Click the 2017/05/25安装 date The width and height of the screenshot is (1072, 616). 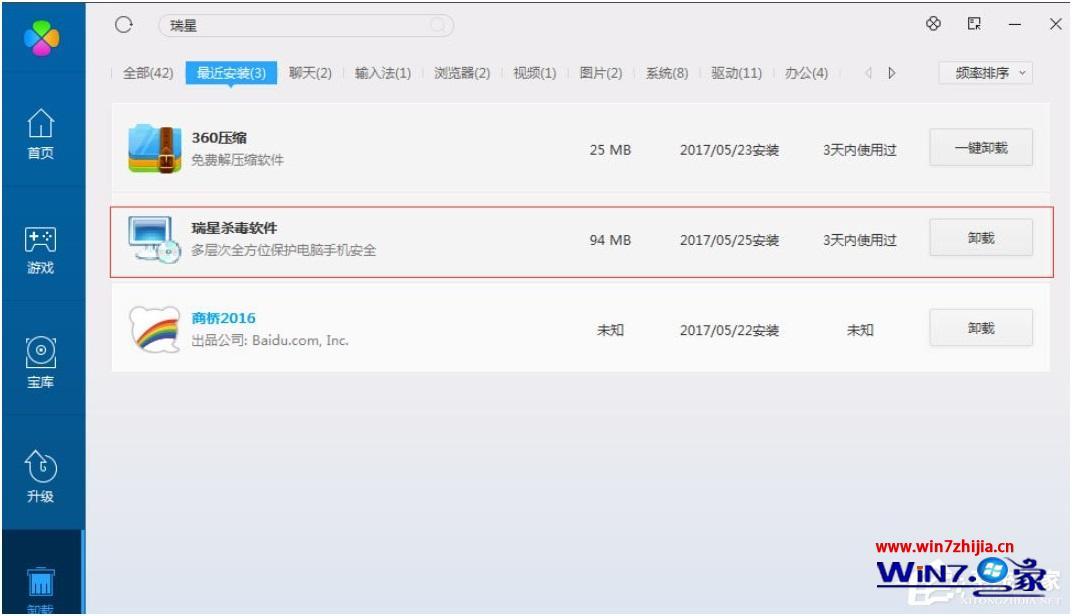coord(729,240)
